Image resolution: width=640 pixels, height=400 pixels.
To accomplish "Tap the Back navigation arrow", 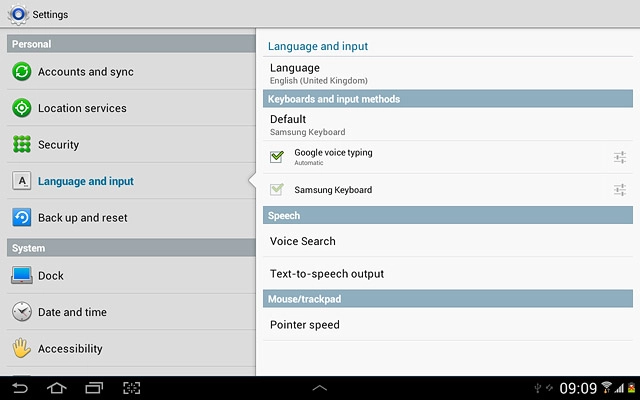I will [20, 387].
